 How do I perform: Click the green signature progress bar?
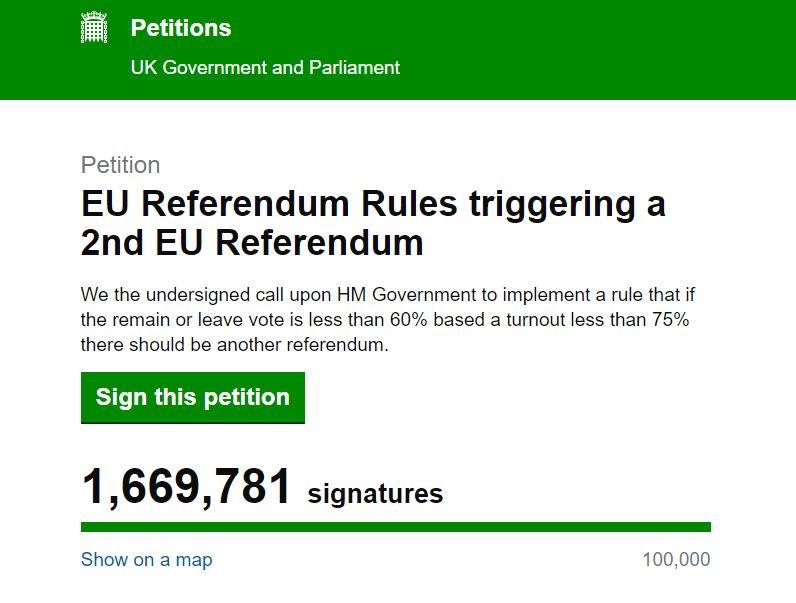coord(396,527)
